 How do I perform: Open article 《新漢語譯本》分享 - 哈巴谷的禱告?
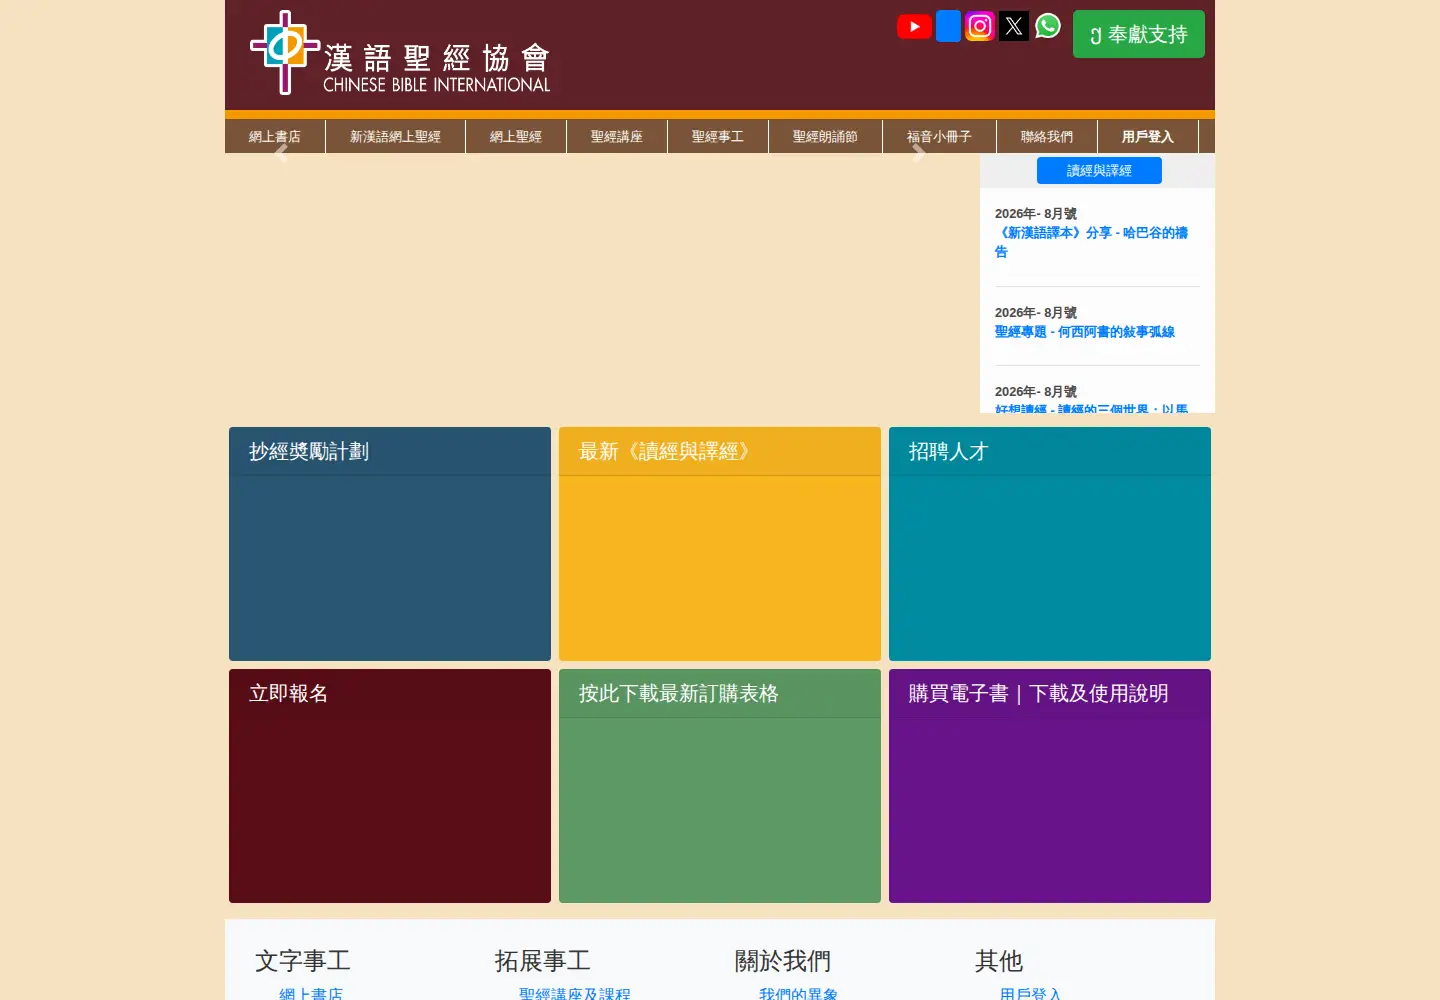pos(1091,242)
